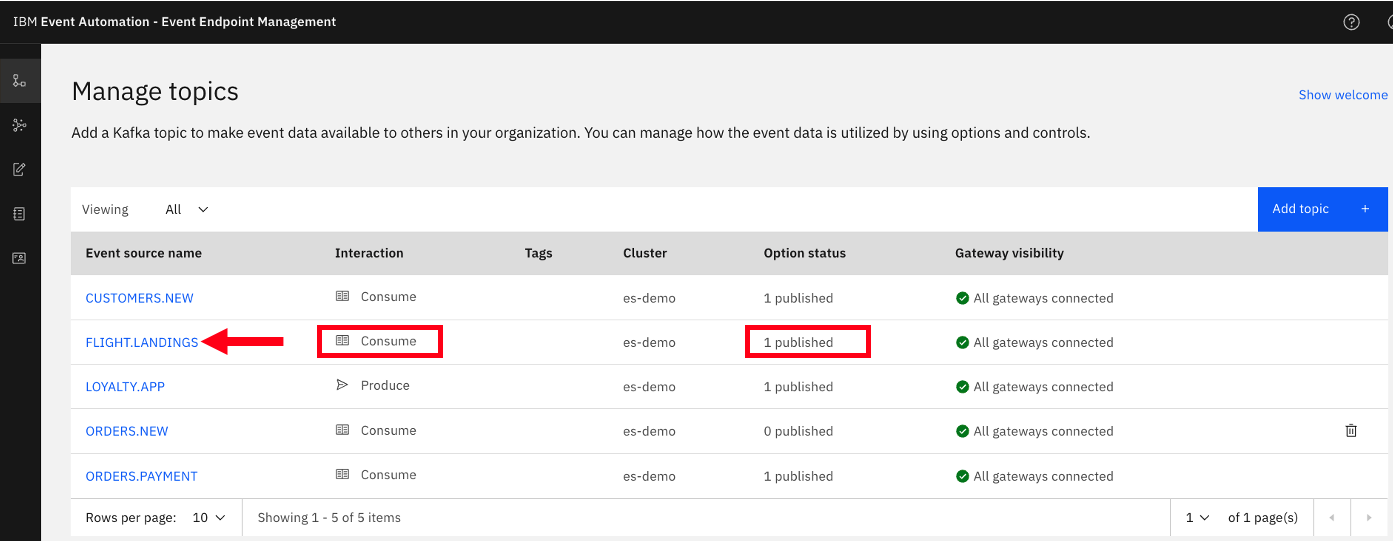1393x541 pixels.
Task: Delete the ORDERS.NEW topic with trash icon
Action: 1351,431
